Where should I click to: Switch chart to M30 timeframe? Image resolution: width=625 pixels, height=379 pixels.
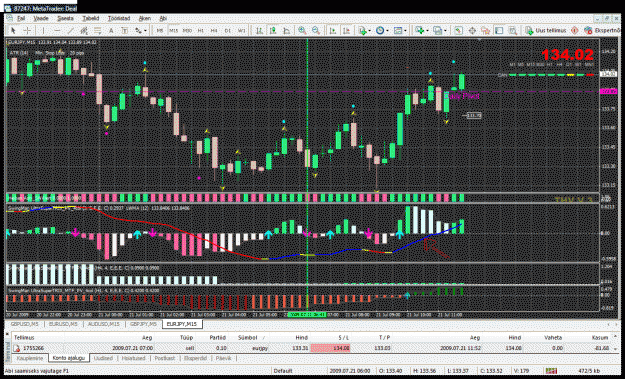tap(187, 30)
